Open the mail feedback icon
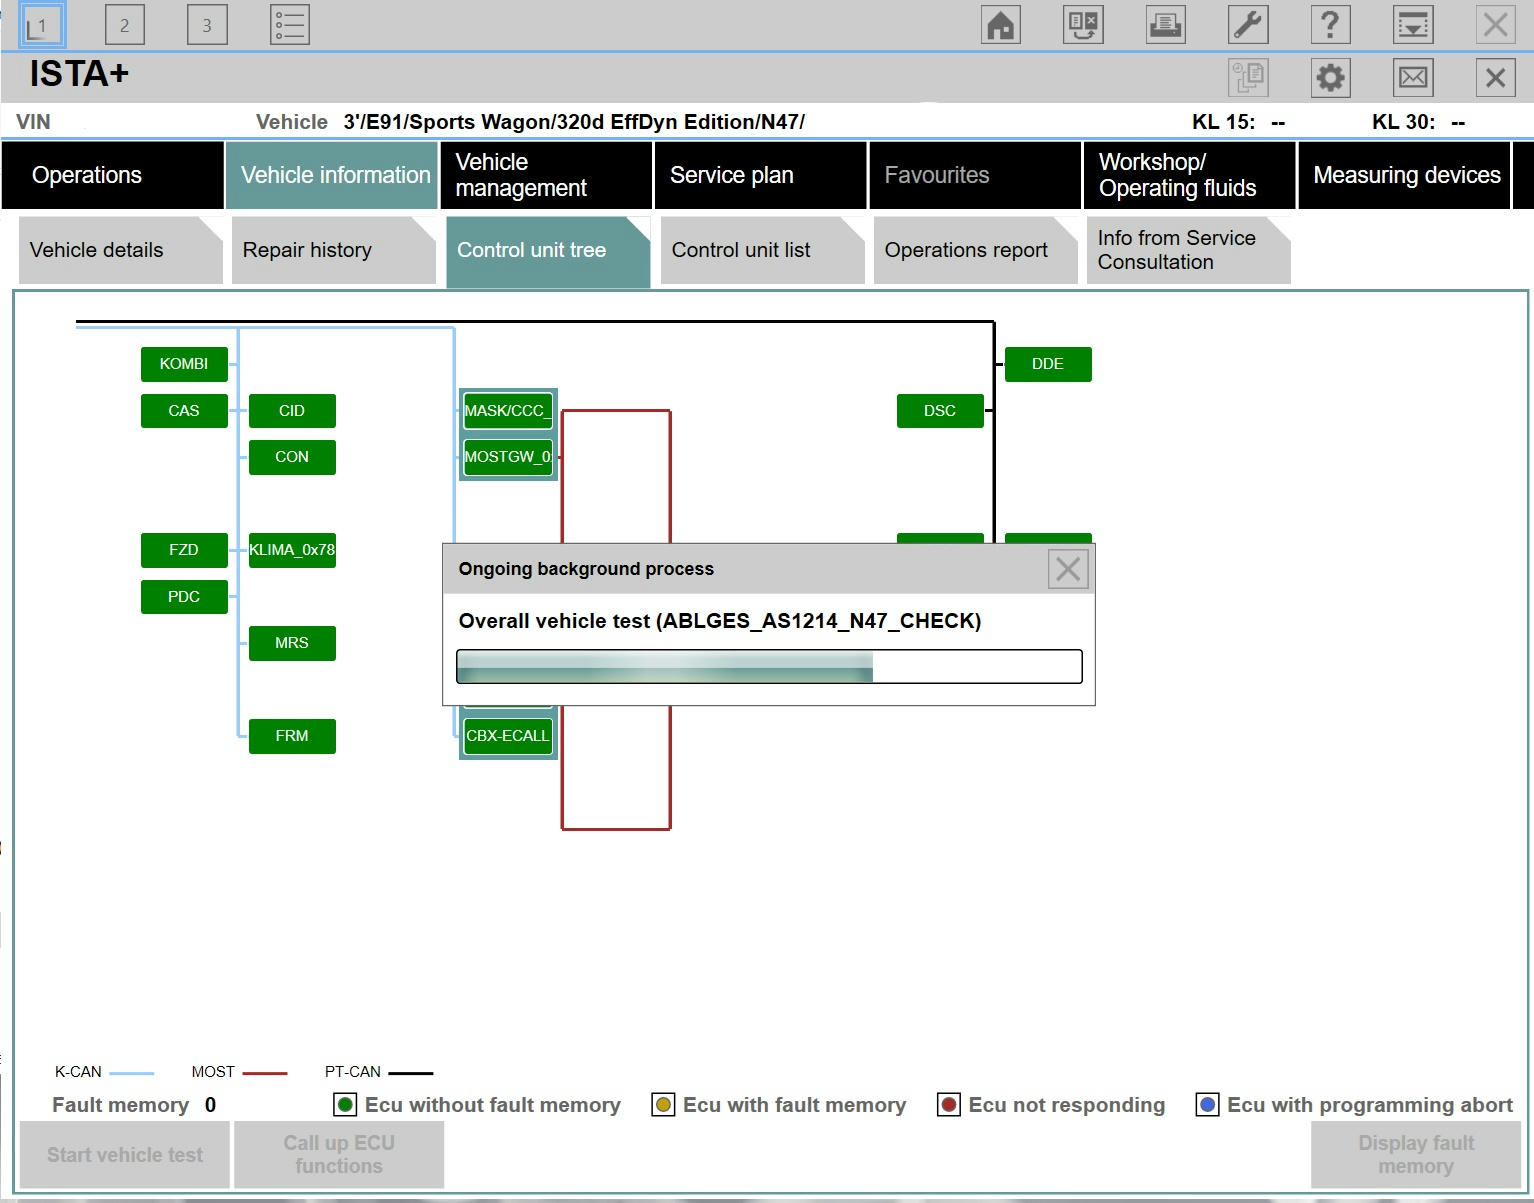Viewport: 1534px width, 1203px height. (1413, 77)
